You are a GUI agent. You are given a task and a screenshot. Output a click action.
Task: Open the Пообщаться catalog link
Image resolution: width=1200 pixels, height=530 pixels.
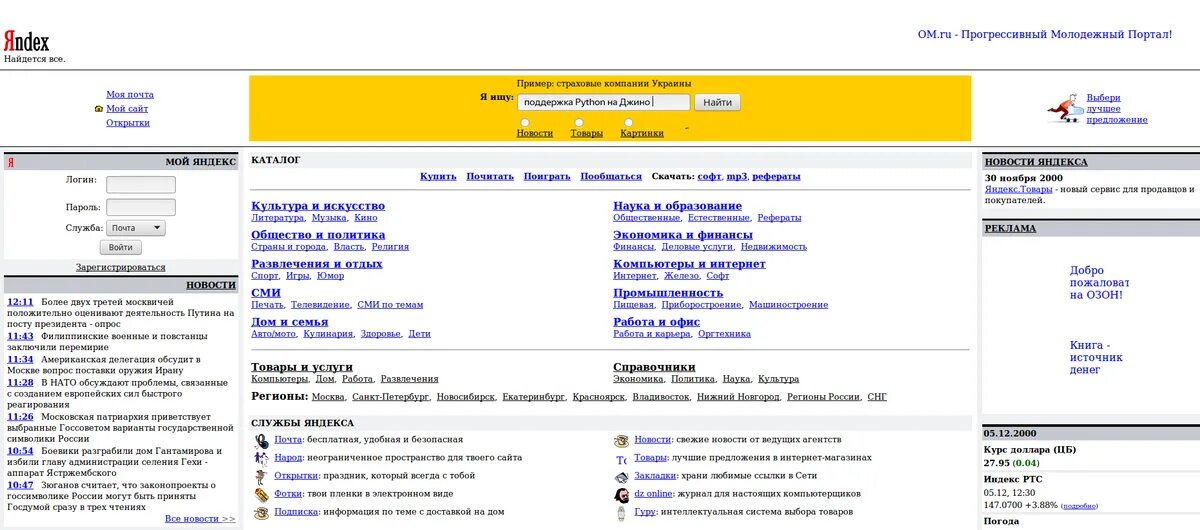coord(611,176)
